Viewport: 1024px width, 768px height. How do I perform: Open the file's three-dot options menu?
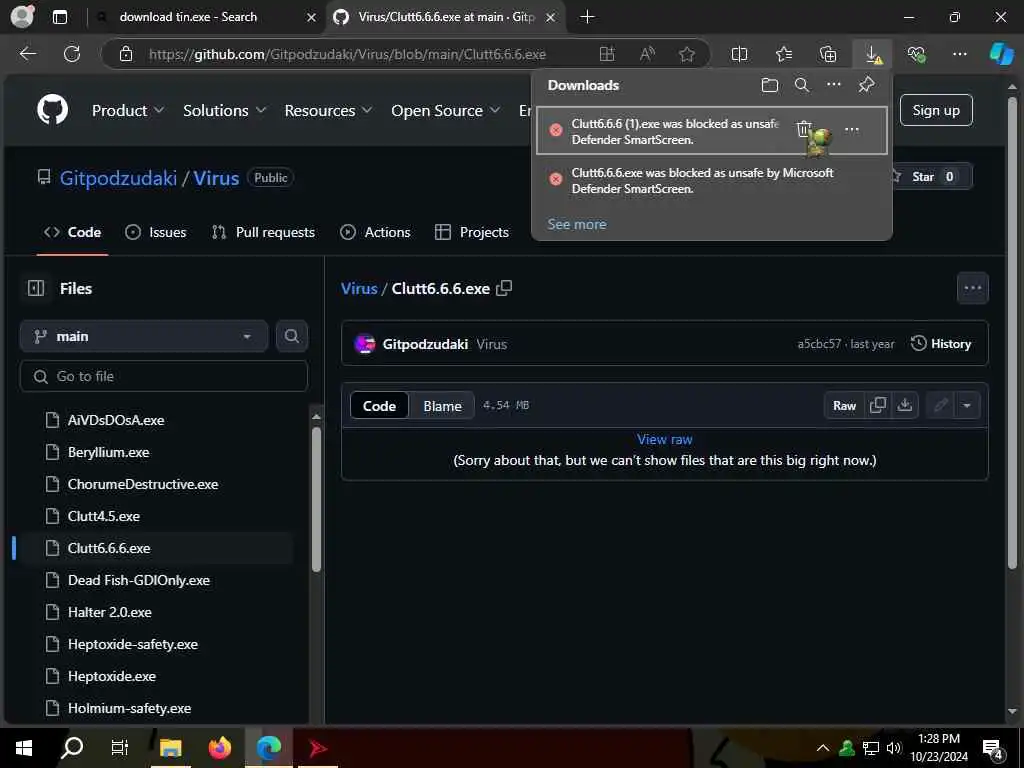(972, 288)
